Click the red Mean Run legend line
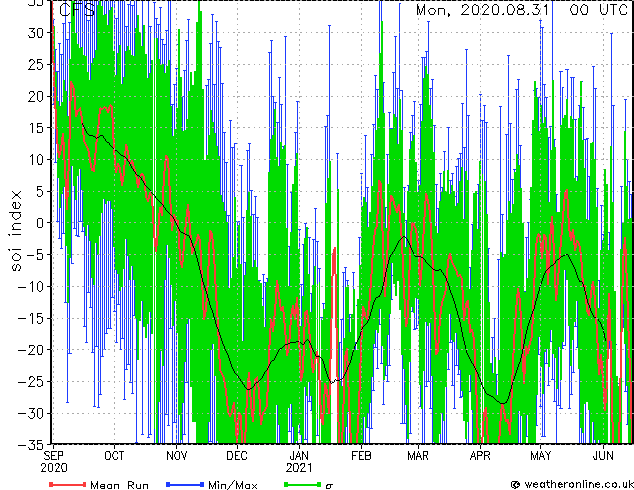 tap(67, 484)
